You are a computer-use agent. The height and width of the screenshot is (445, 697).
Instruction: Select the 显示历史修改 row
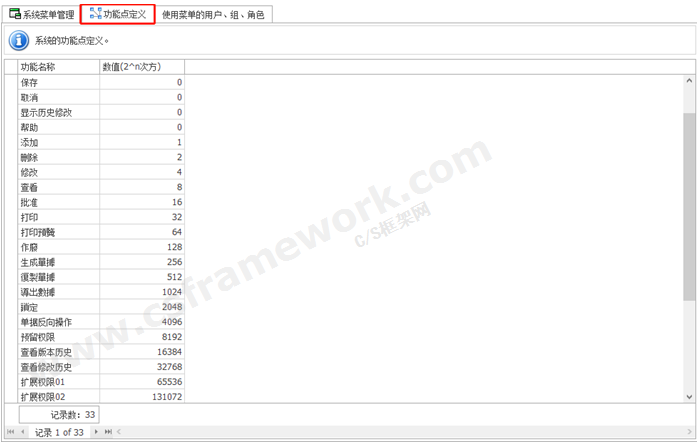pyautogui.click(x=101, y=112)
